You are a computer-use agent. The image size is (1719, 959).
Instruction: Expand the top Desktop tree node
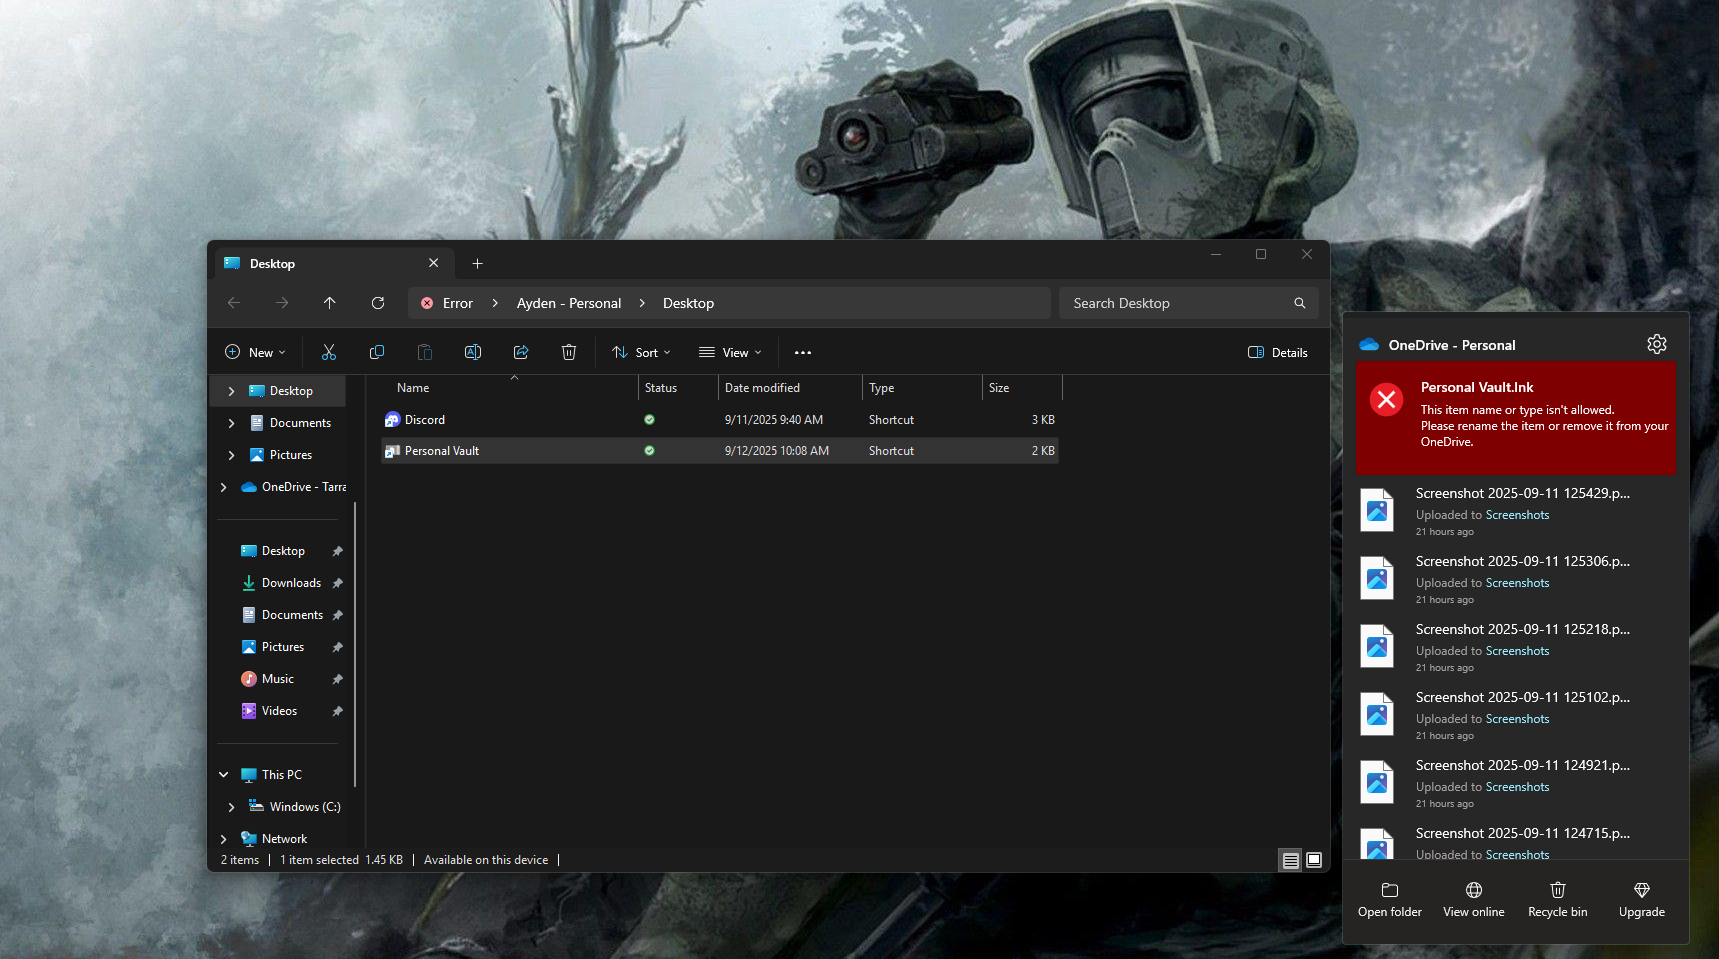click(231, 391)
